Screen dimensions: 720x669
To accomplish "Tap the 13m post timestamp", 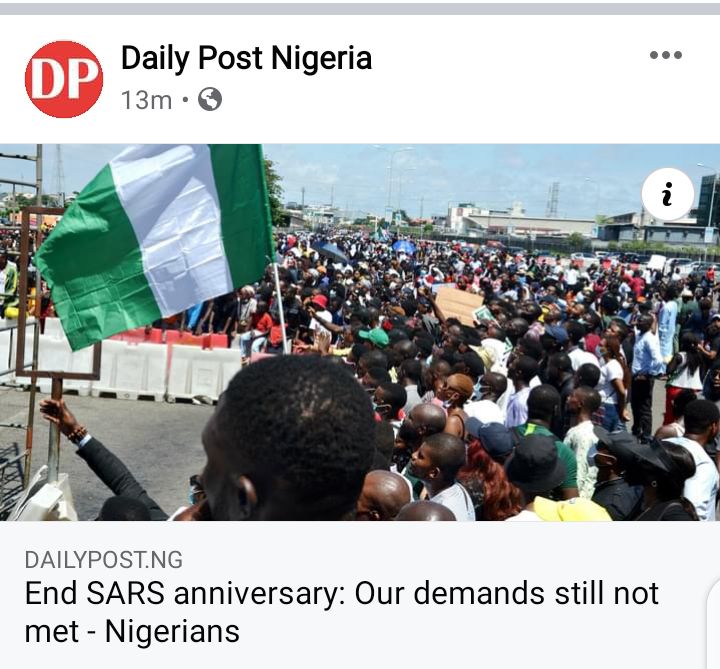I will click(146, 100).
